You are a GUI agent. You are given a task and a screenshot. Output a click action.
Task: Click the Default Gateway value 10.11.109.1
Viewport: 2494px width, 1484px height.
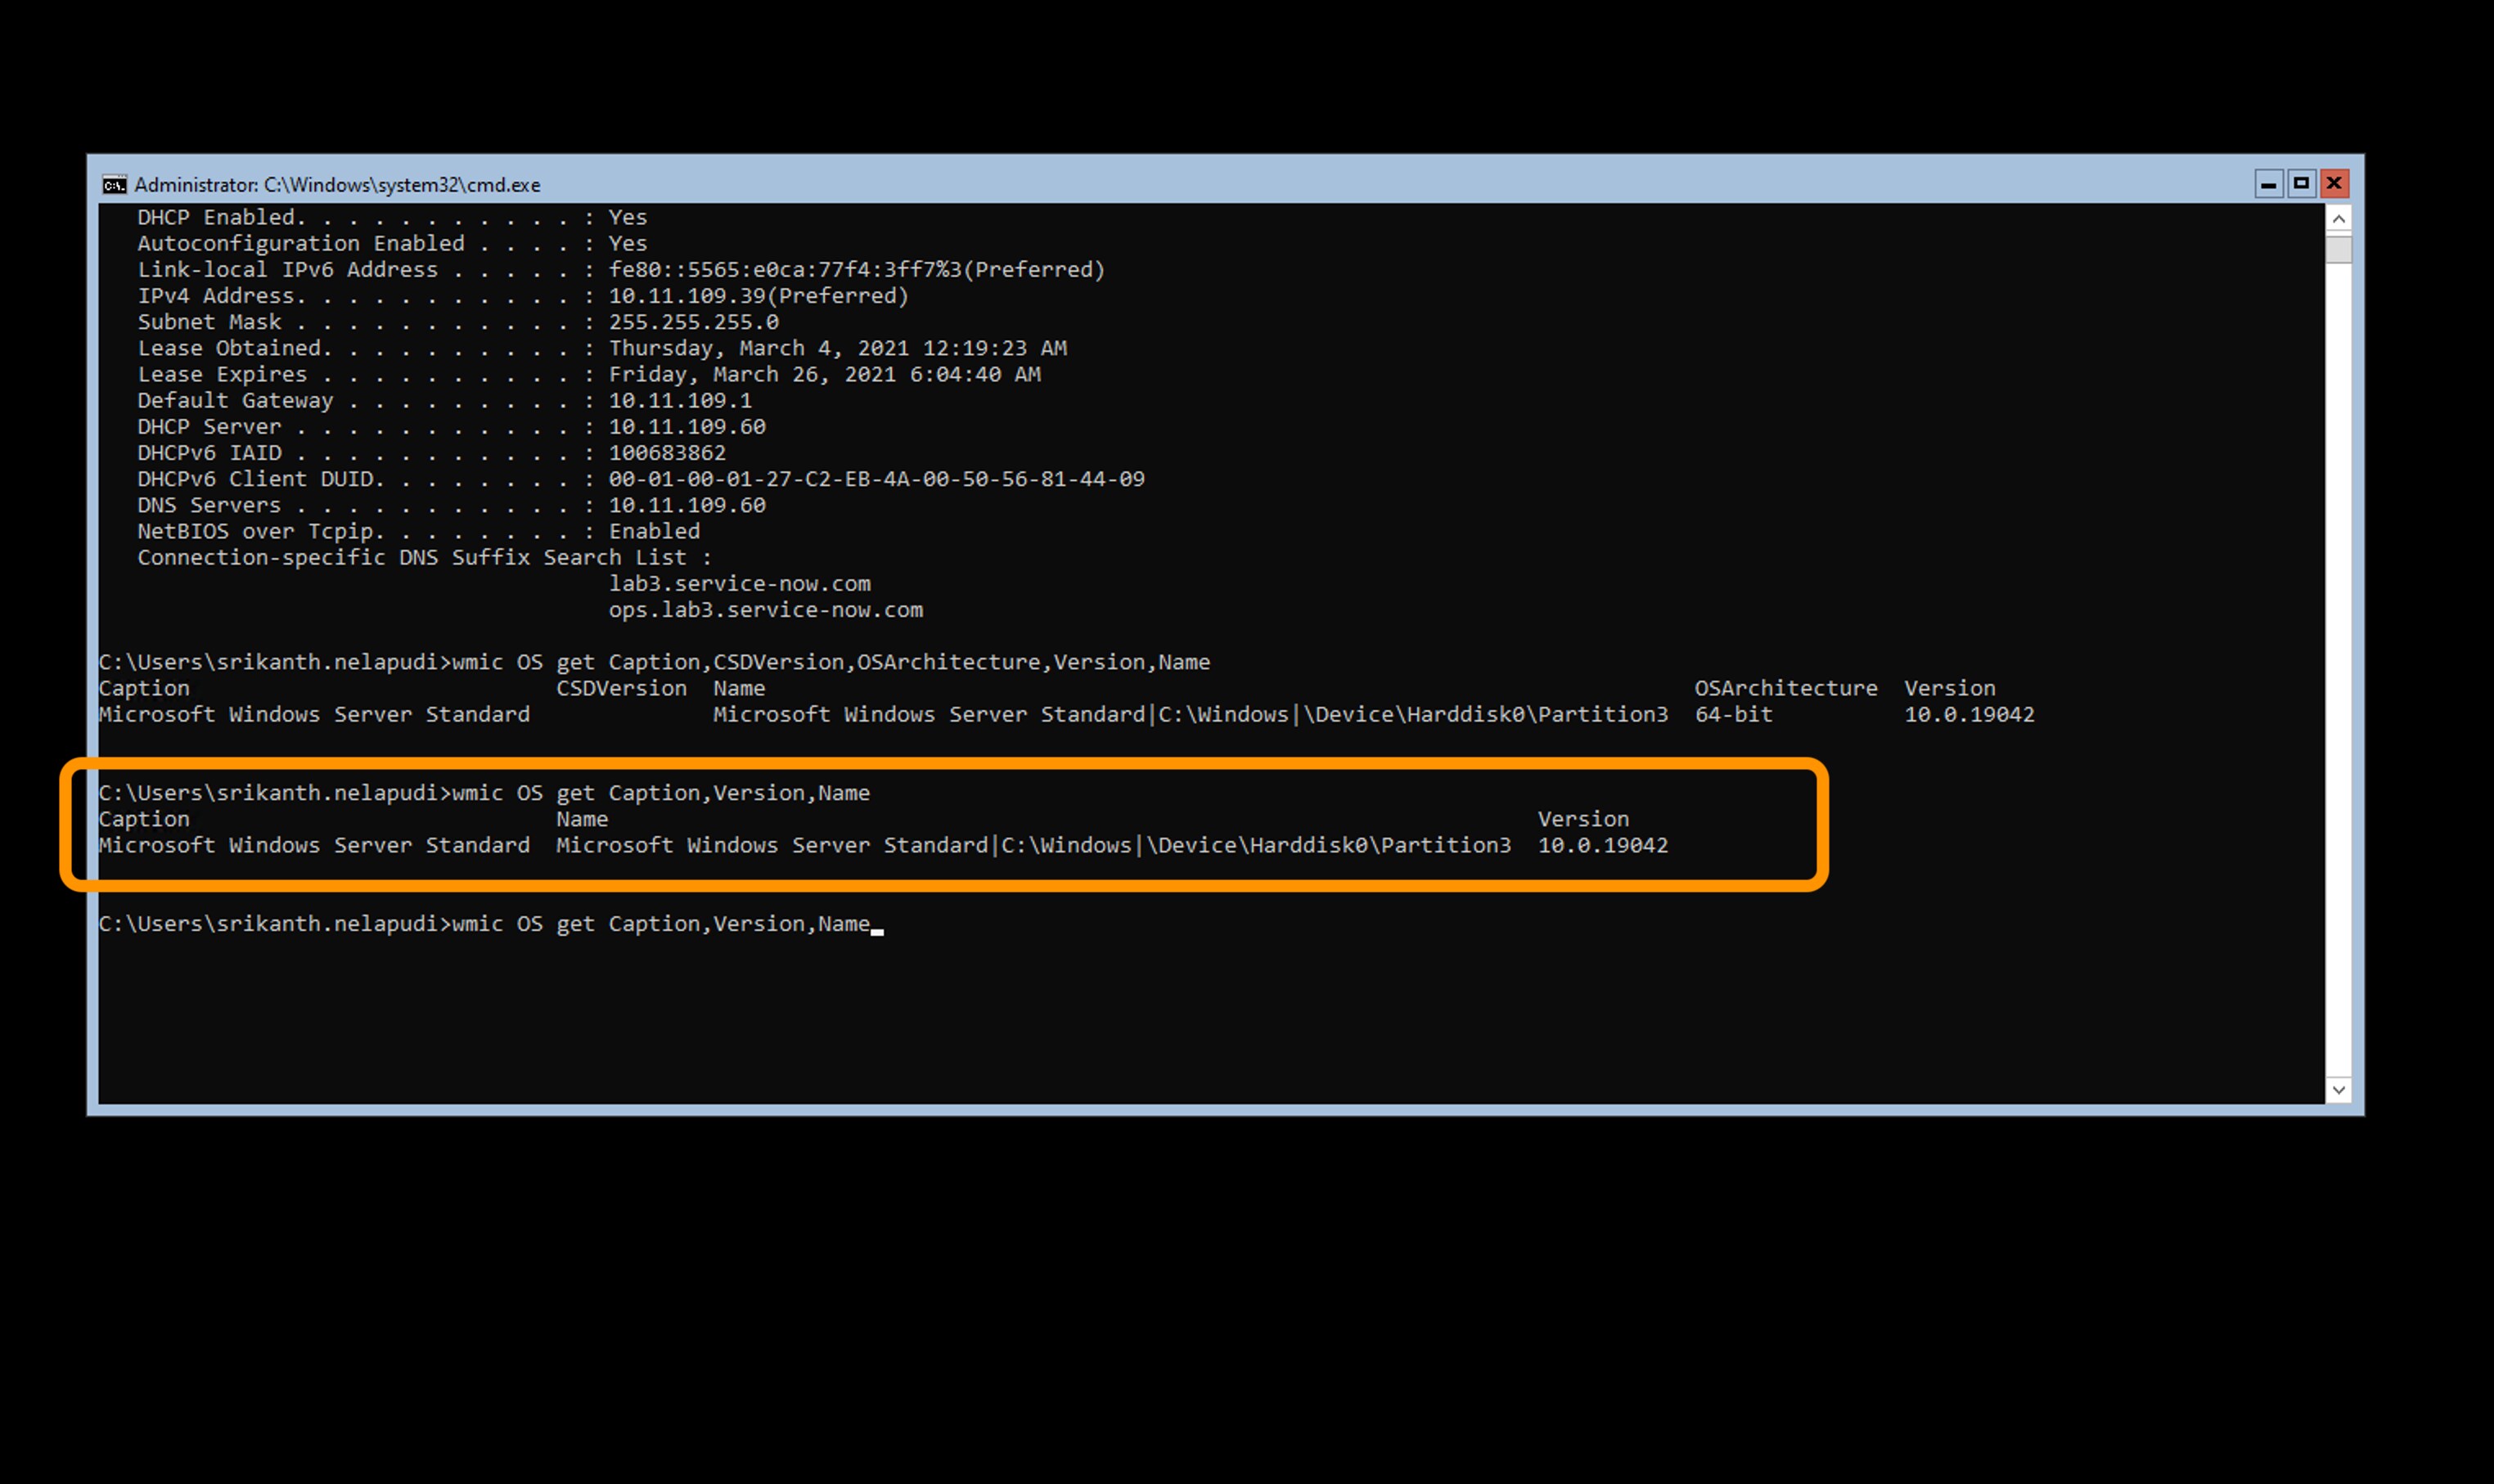point(680,401)
